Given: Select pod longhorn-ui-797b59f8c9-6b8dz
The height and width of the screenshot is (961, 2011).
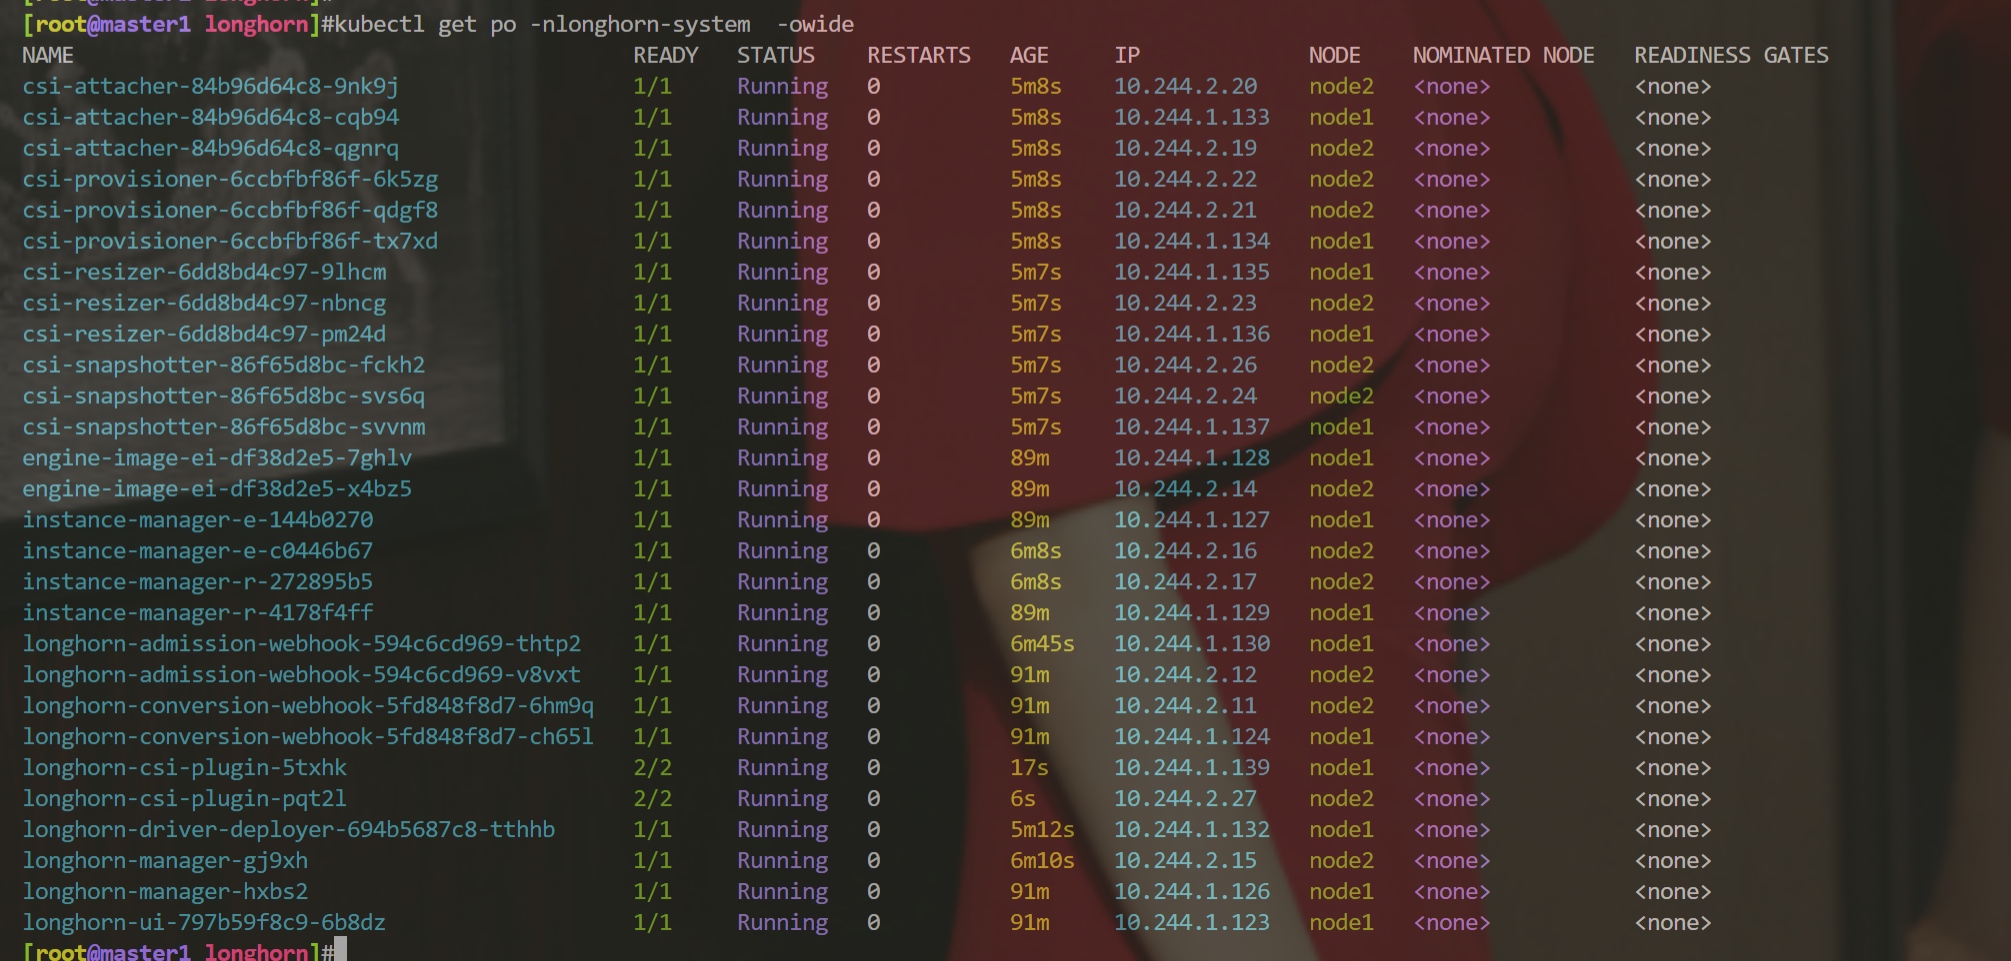Looking at the screenshot, I should [204, 923].
